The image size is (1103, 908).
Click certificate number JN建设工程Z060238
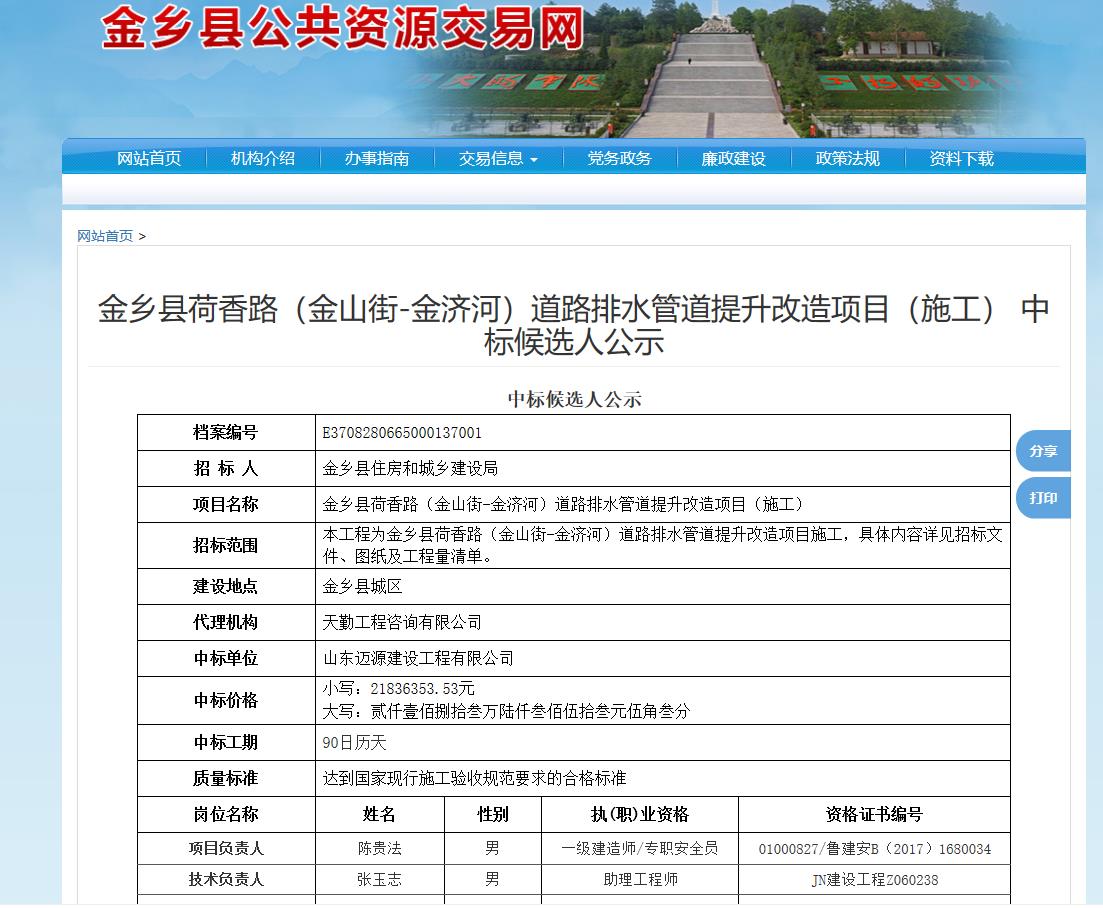(x=874, y=880)
